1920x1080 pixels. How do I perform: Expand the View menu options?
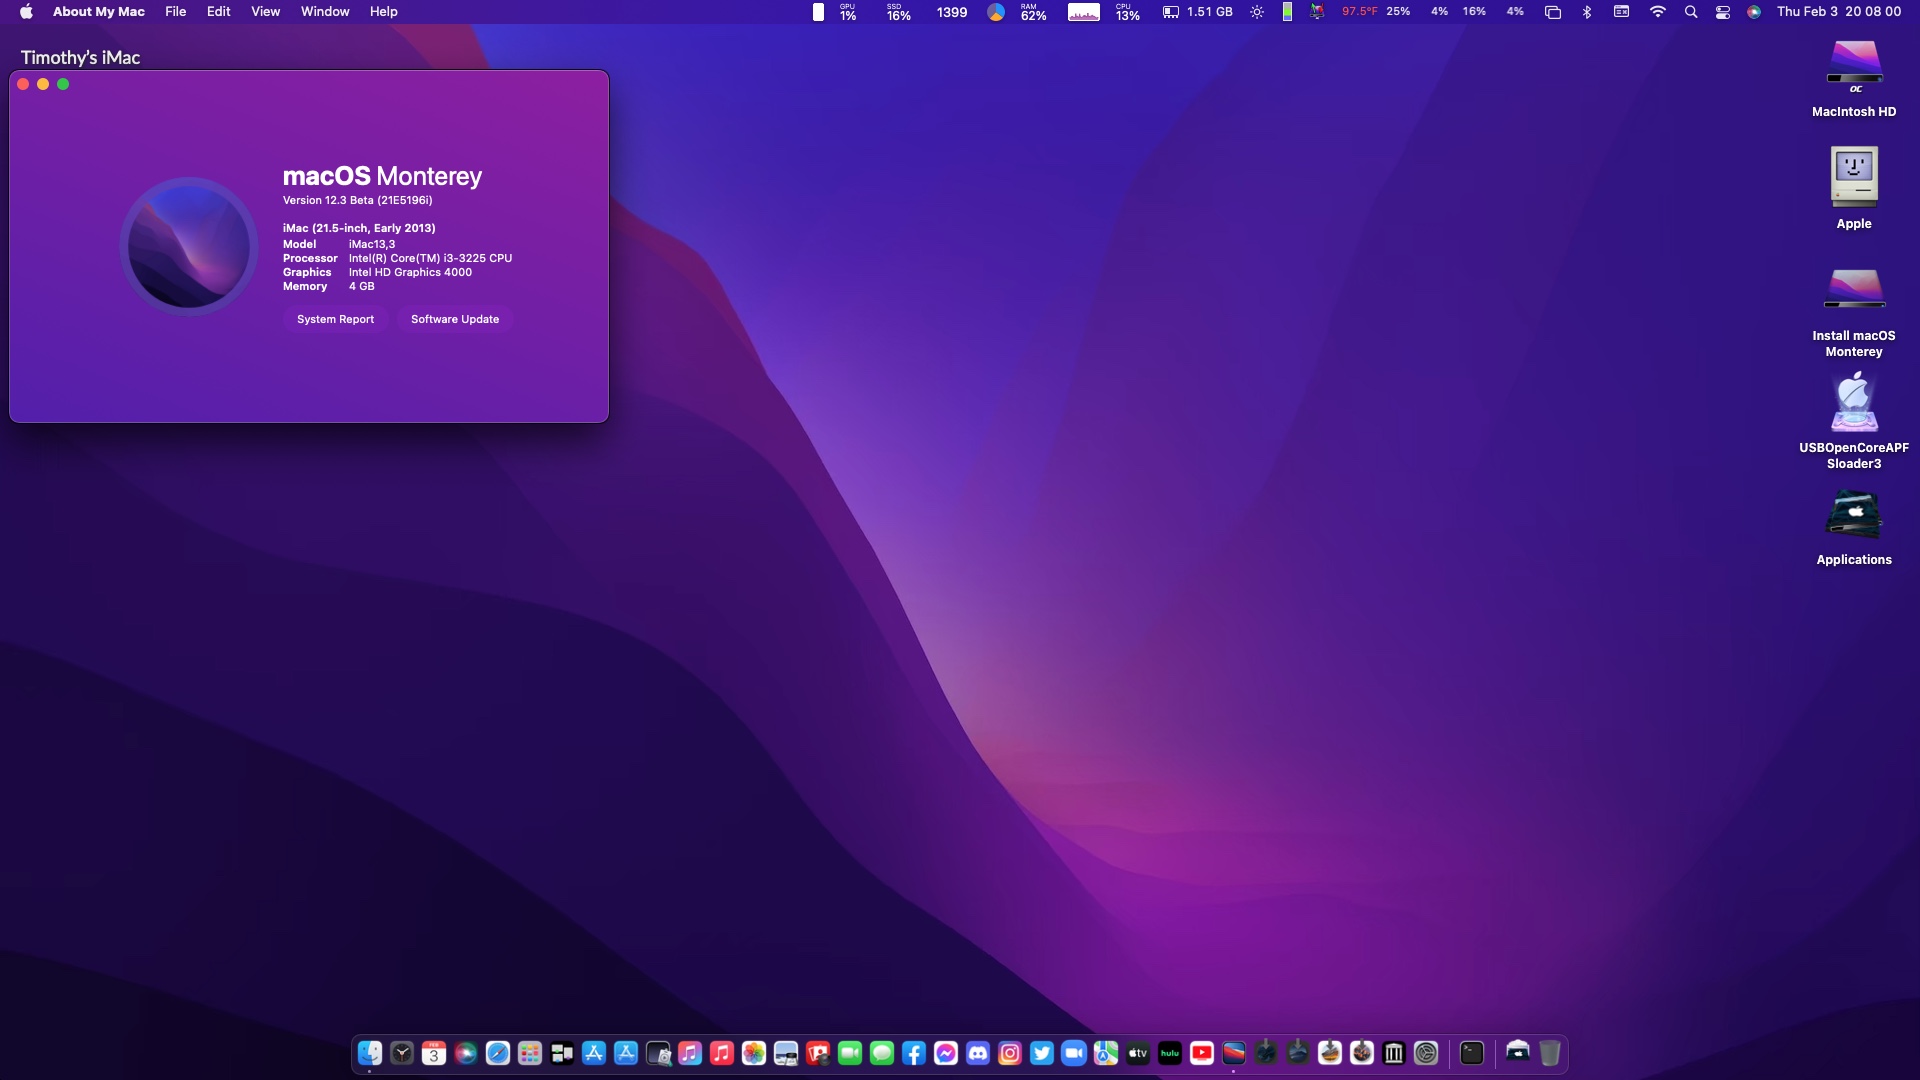coord(264,11)
